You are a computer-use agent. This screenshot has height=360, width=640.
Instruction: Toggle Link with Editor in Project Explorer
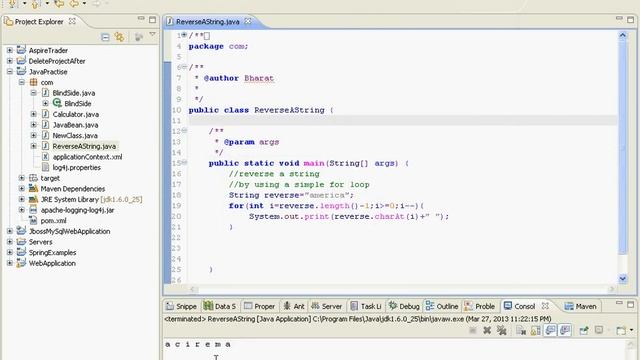119,37
